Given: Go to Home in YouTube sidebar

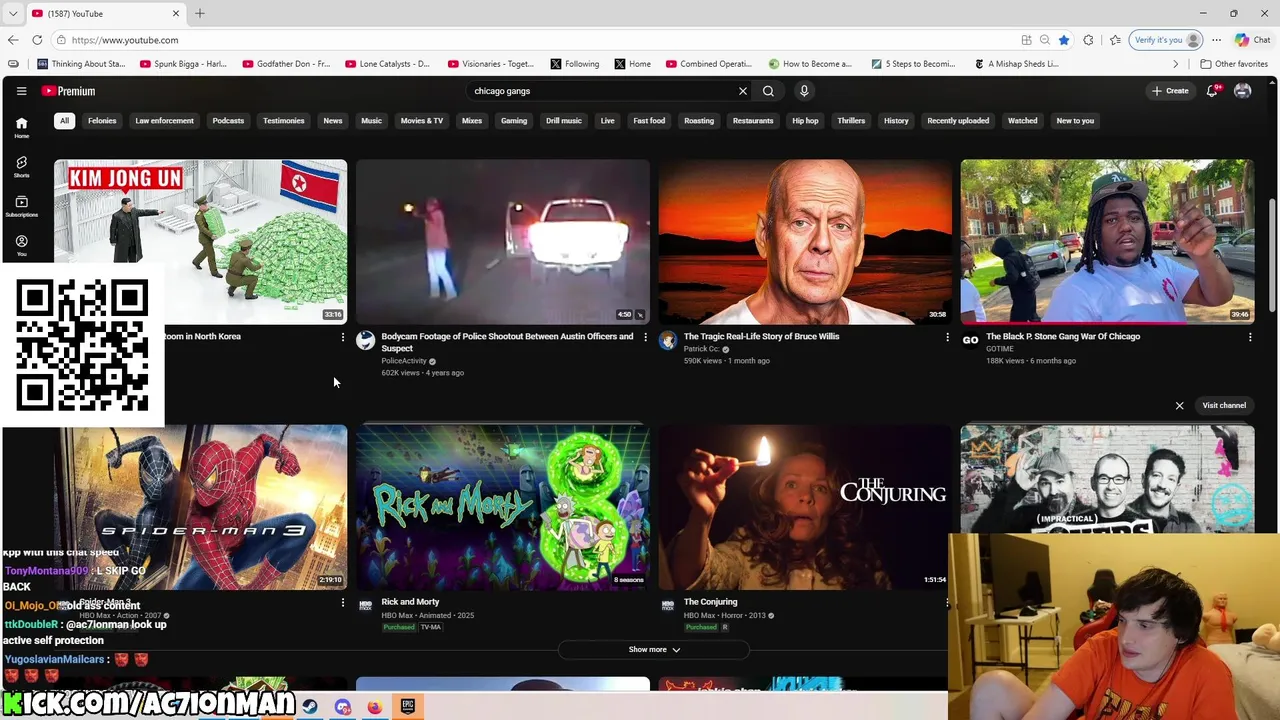Looking at the screenshot, I should (21, 127).
